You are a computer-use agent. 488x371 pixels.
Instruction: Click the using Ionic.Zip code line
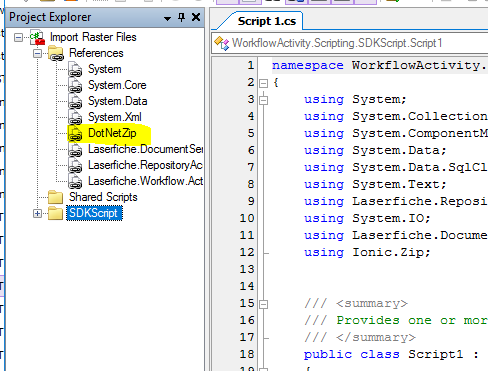(367, 252)
